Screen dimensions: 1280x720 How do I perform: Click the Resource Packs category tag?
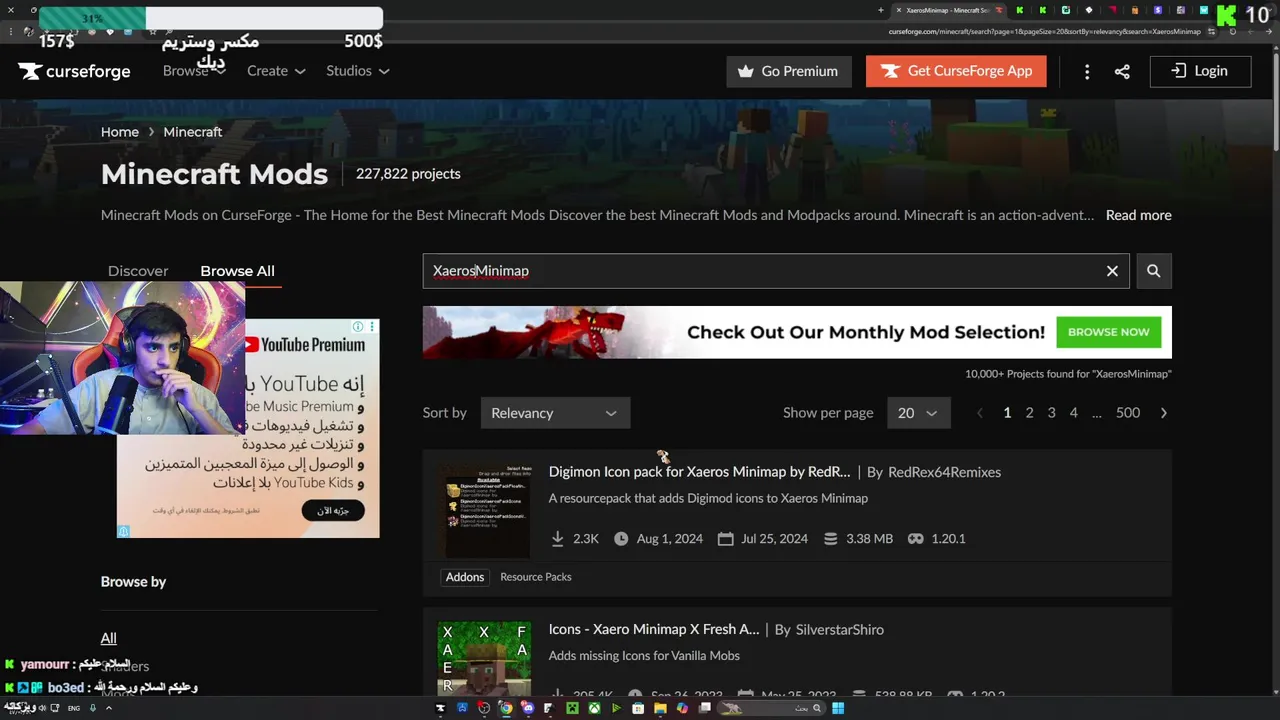(536, 577)
